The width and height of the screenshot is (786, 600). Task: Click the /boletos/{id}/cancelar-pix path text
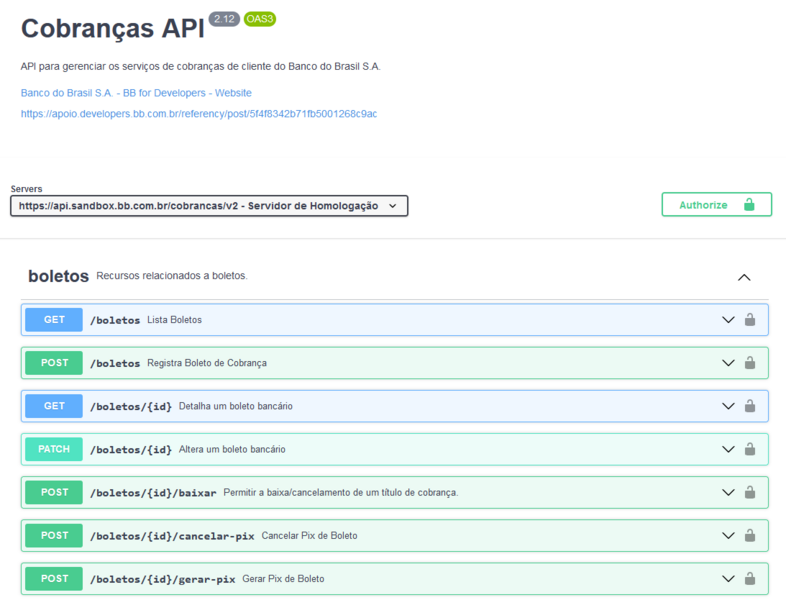172,536
